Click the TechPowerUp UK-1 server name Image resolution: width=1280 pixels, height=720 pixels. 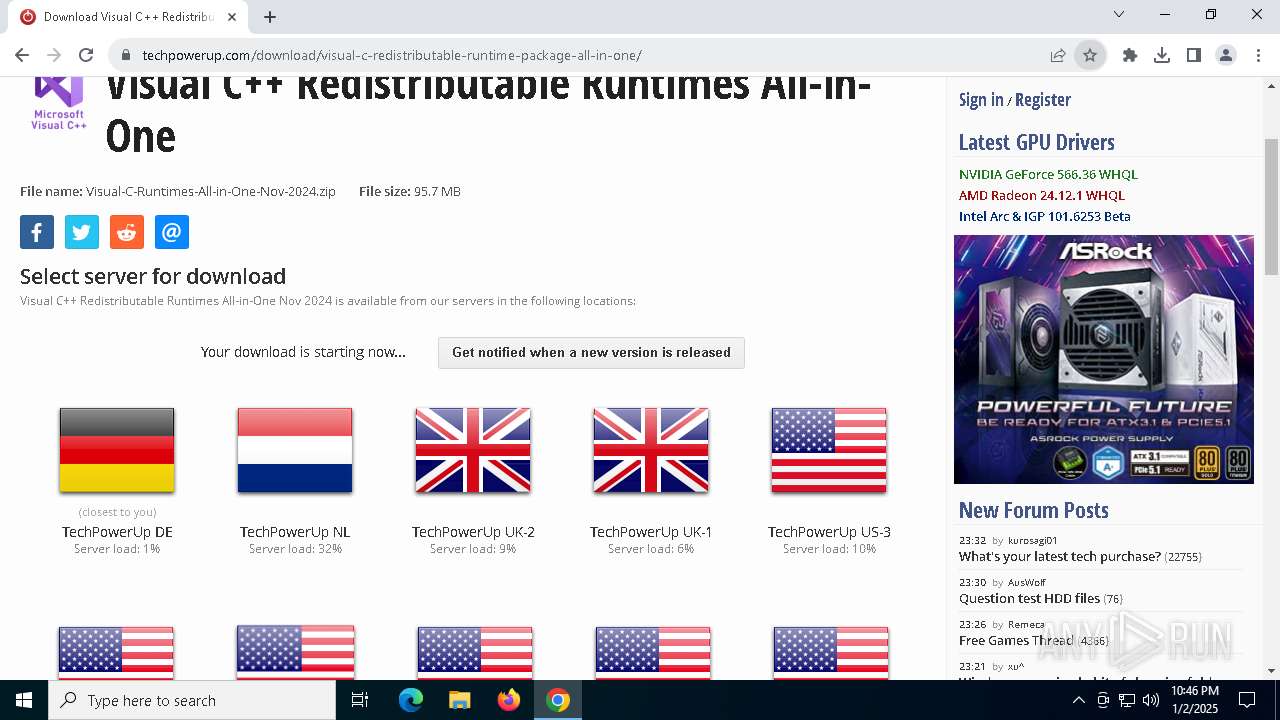coord(651,532)
